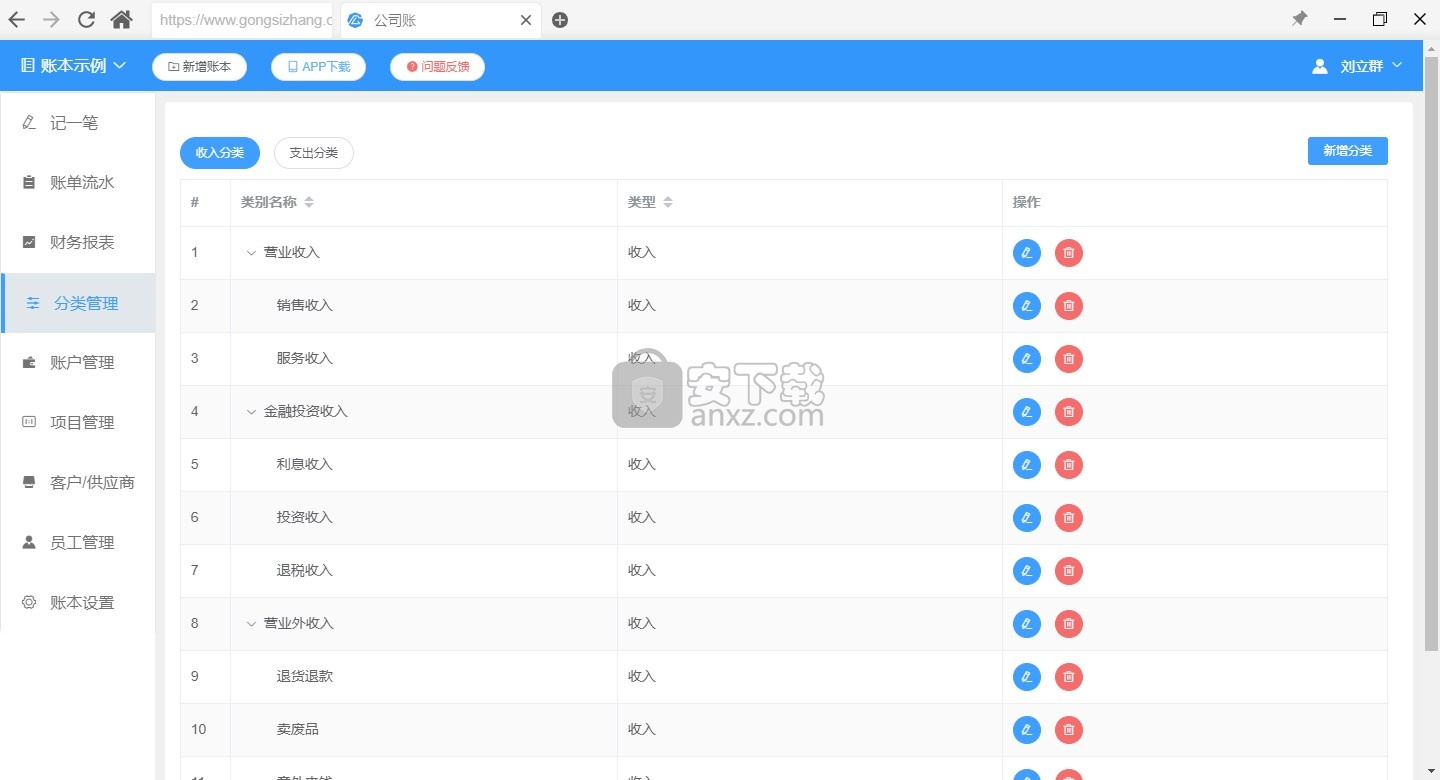Screen dimensions: 1440x780
Task: Delete the 卖废品 row
Action: click(1069, 730)
